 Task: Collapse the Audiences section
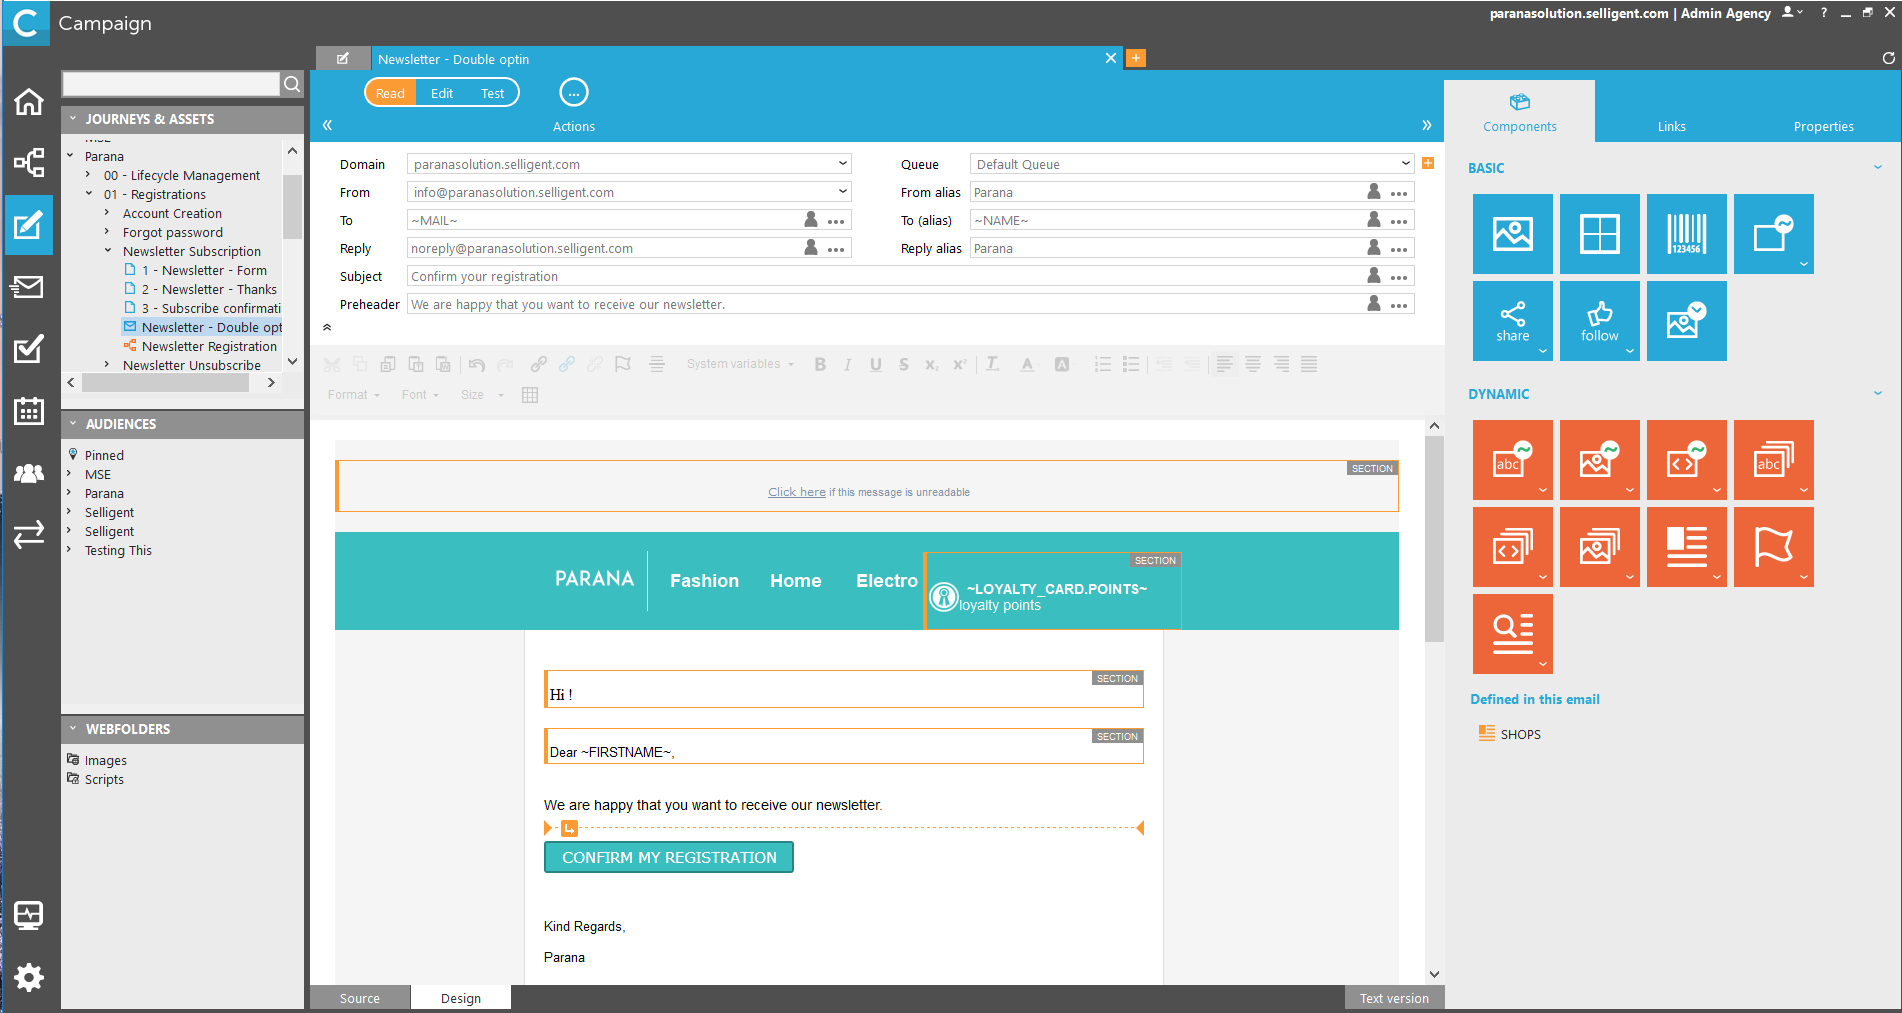(x=73, y=423)
